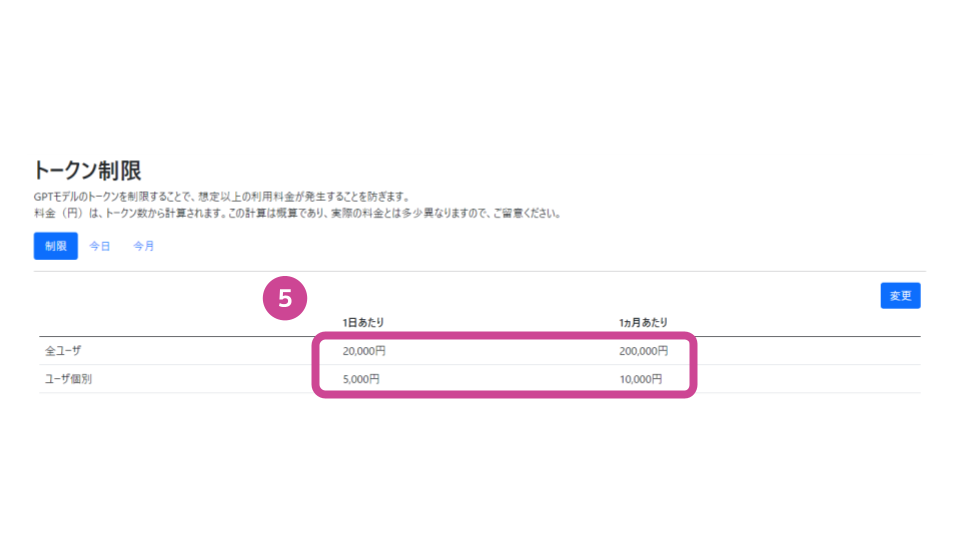
Task: Click the 10,000円 per-user monthly value
Action: click(640, 379)
